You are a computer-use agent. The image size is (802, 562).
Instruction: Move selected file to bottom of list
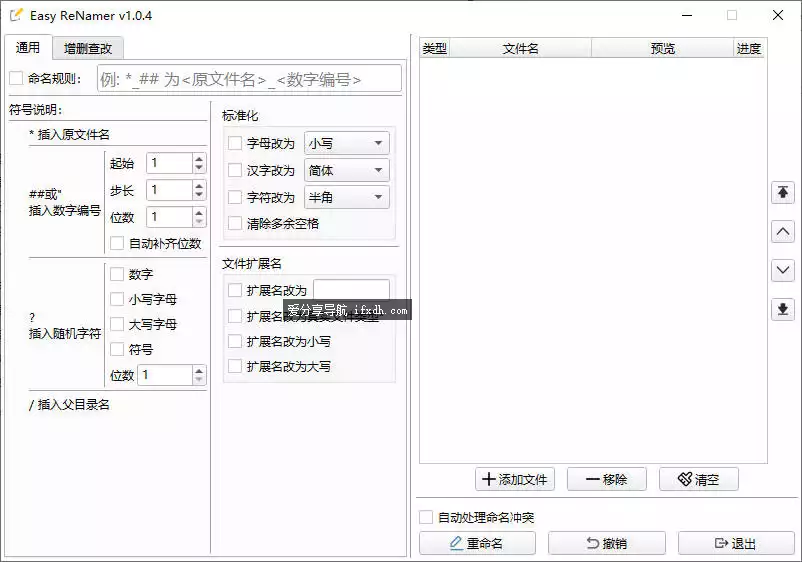[x=783, y=309]
